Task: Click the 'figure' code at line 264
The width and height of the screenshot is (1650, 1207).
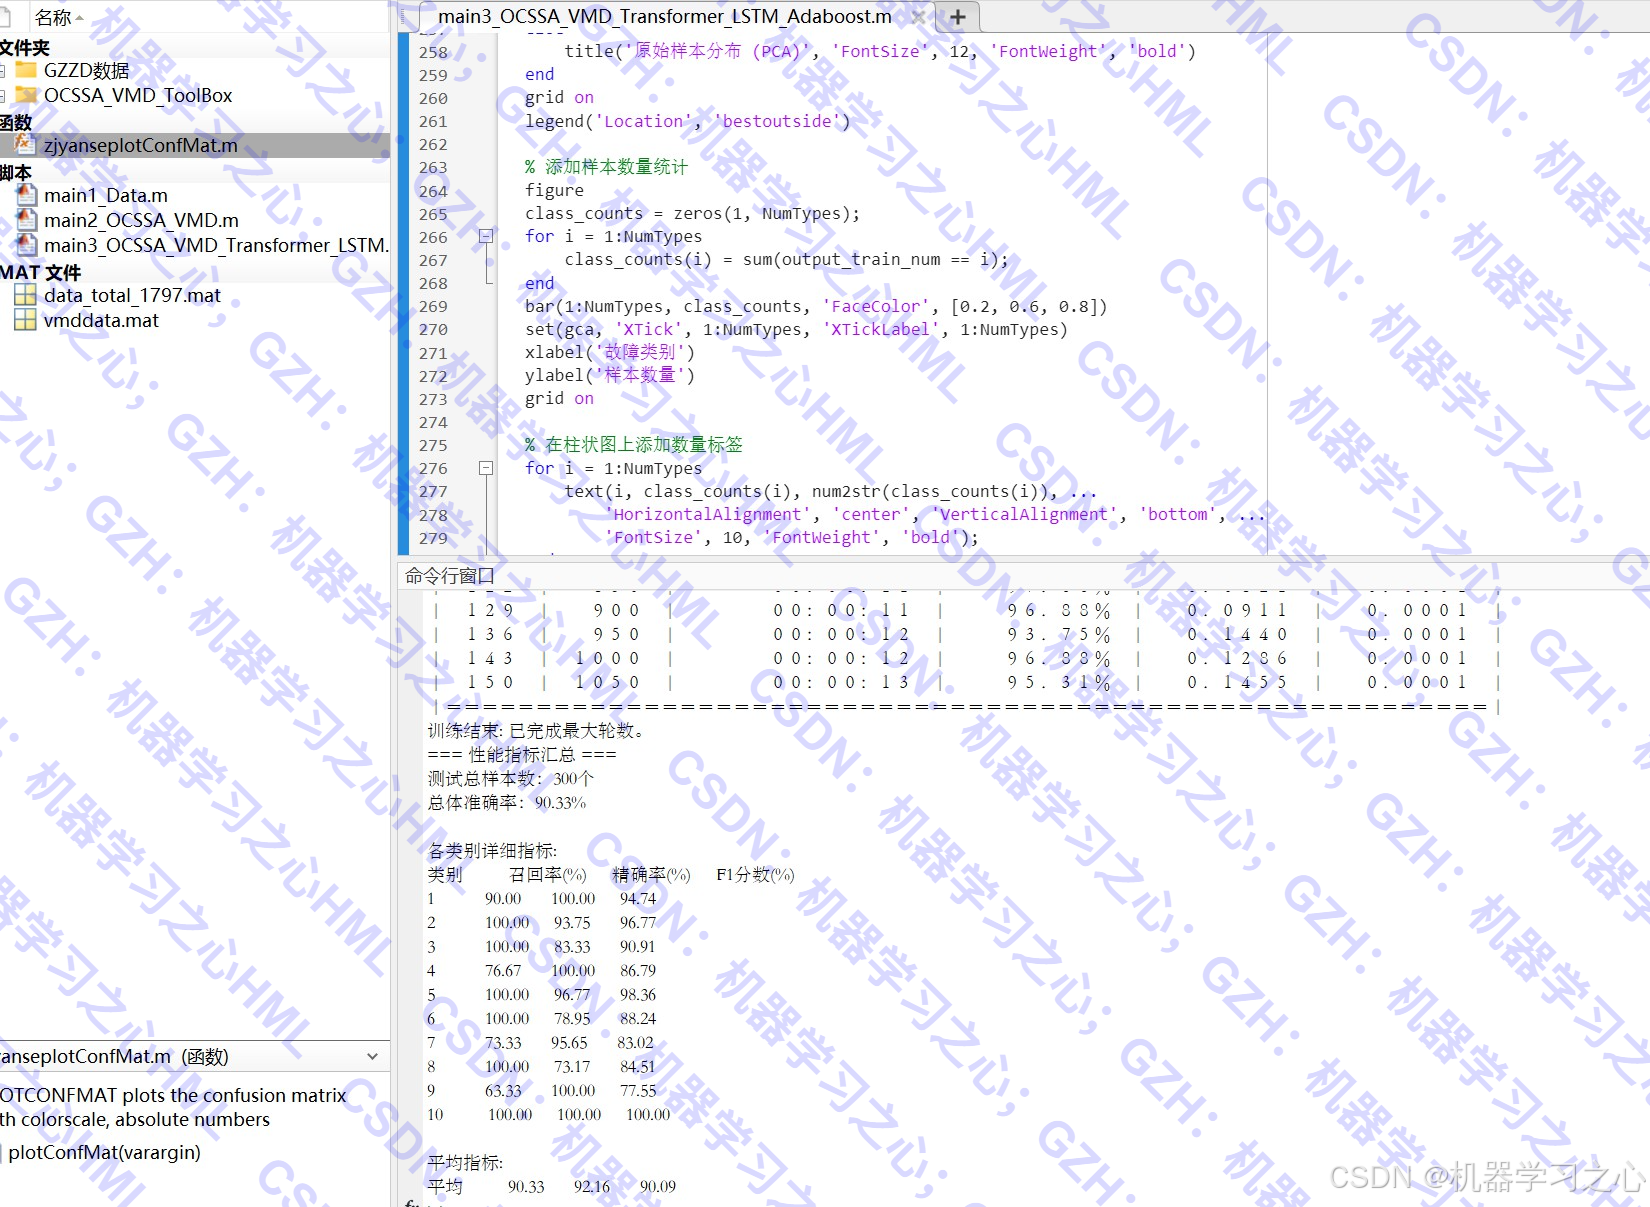Action: tap(554, 190)
